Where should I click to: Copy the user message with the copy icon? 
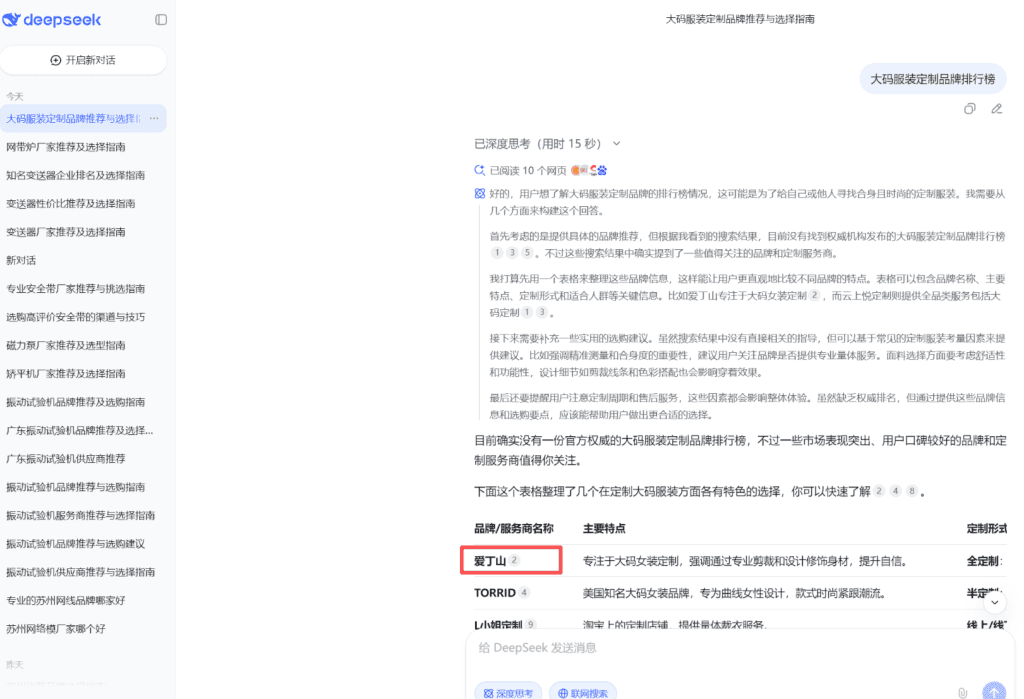969,109
